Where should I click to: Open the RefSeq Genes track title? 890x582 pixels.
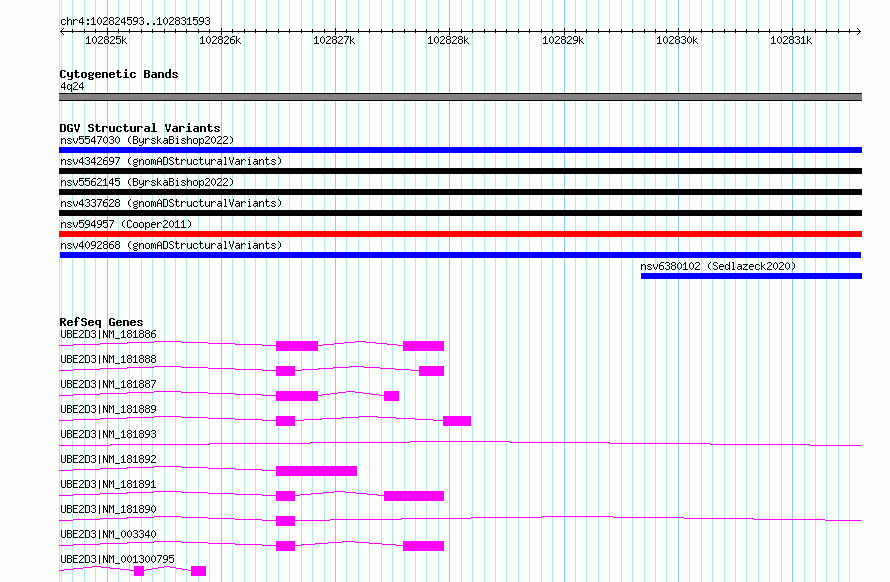pyautogui.click(x=101, y=323)
